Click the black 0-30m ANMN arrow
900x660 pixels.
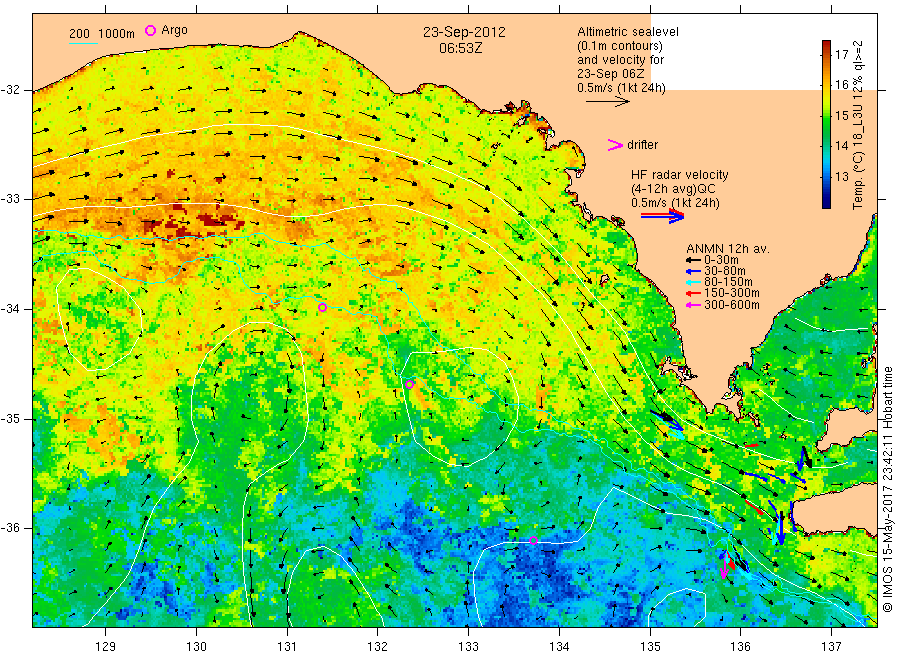click(x=693, y=260)
